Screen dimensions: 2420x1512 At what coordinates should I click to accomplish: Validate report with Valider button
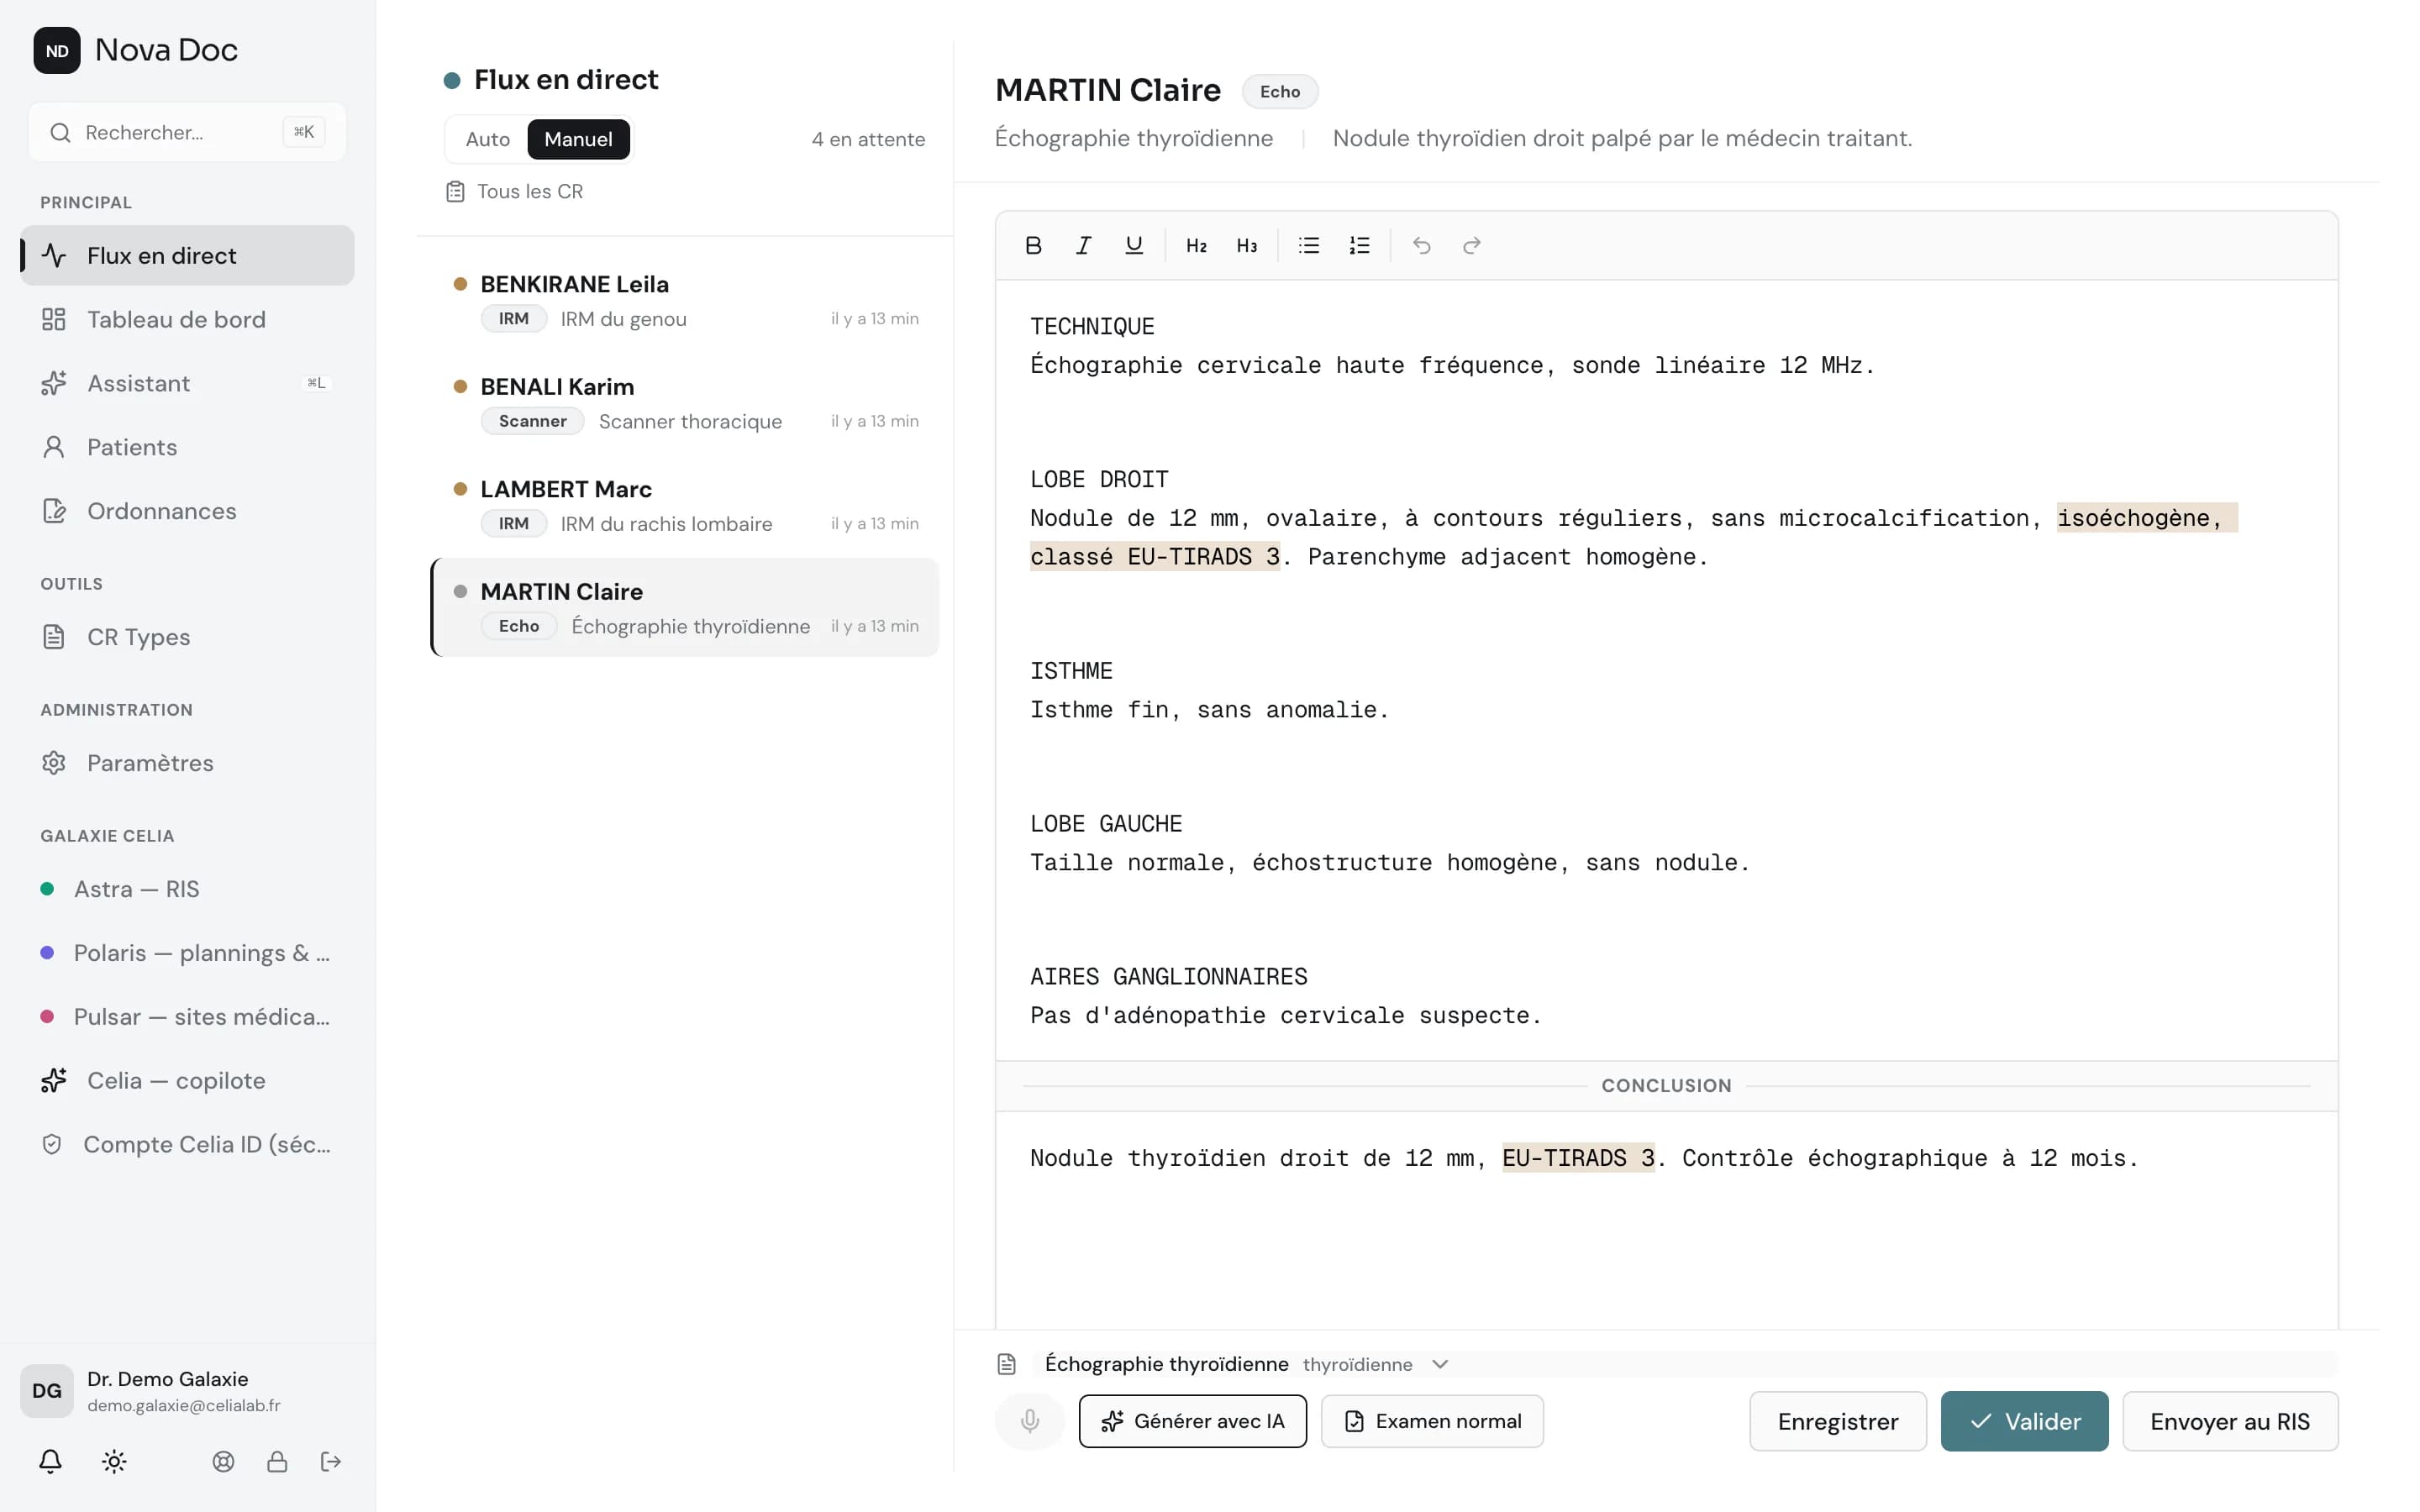[x=2024, y=1421]
